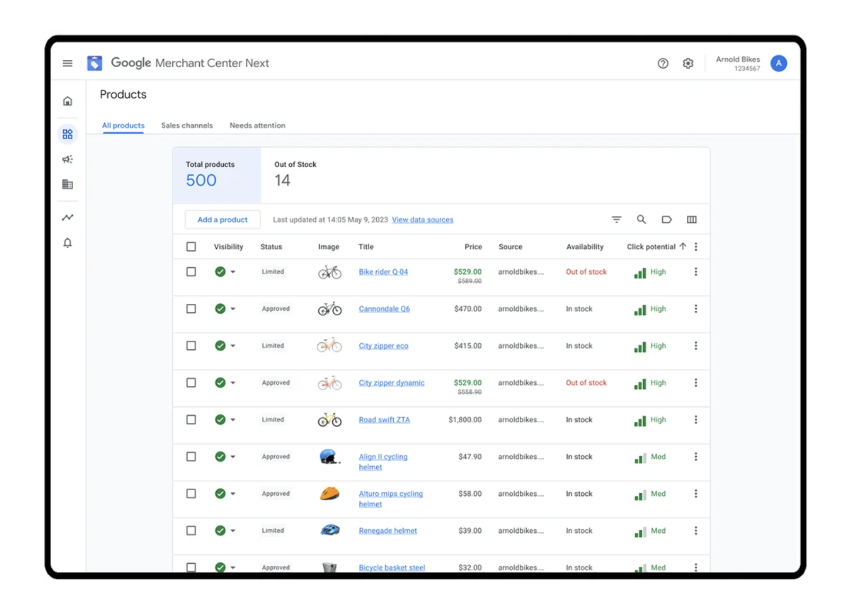Open the settings gear icon
850x616 pixels.
coord(688,63)
